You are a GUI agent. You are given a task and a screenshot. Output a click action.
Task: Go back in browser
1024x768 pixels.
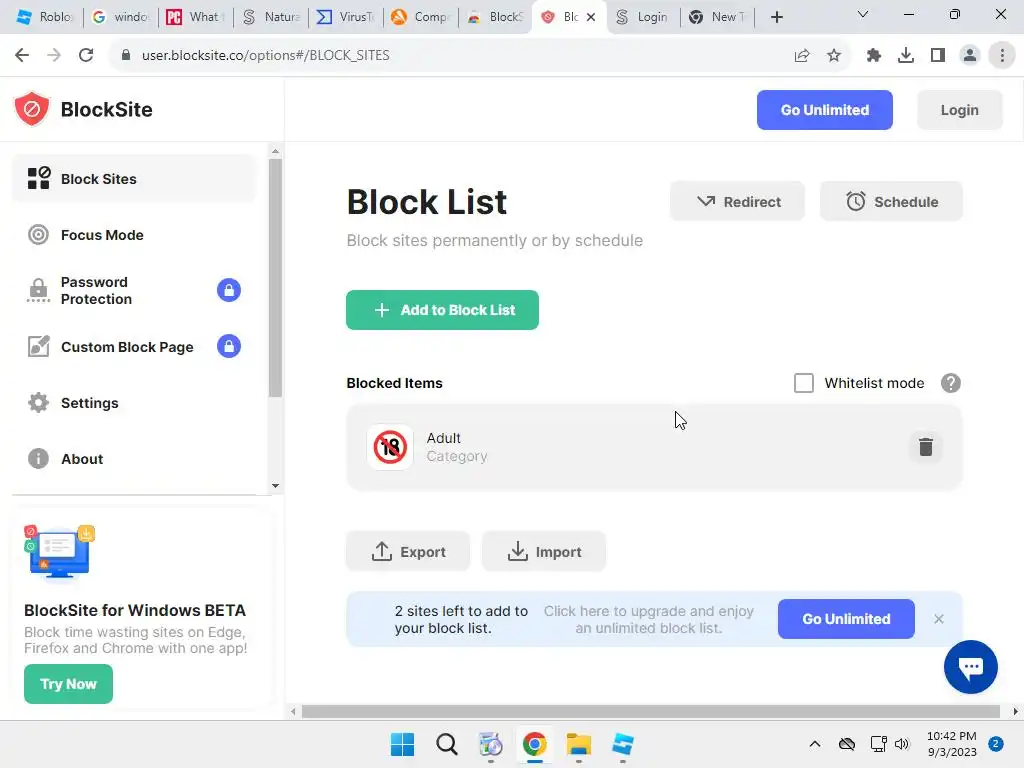click(22, 55)
